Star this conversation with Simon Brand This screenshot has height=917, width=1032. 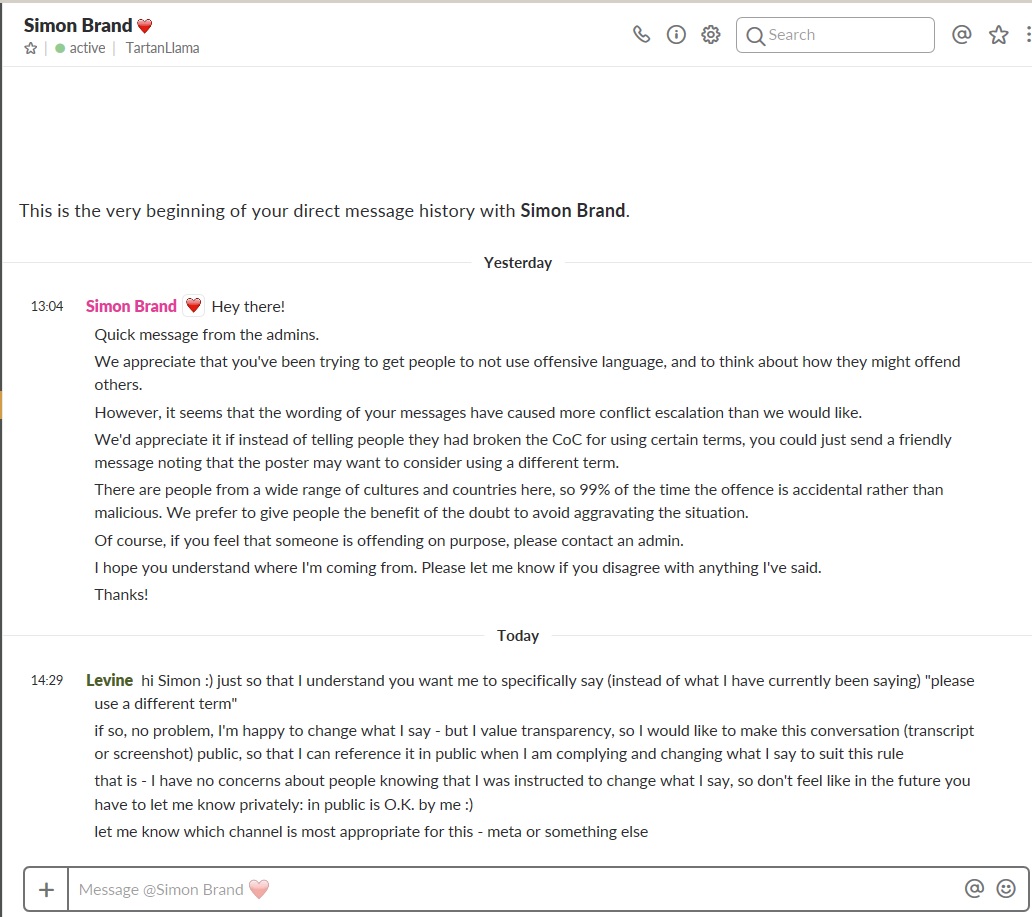tap(30, 48)
